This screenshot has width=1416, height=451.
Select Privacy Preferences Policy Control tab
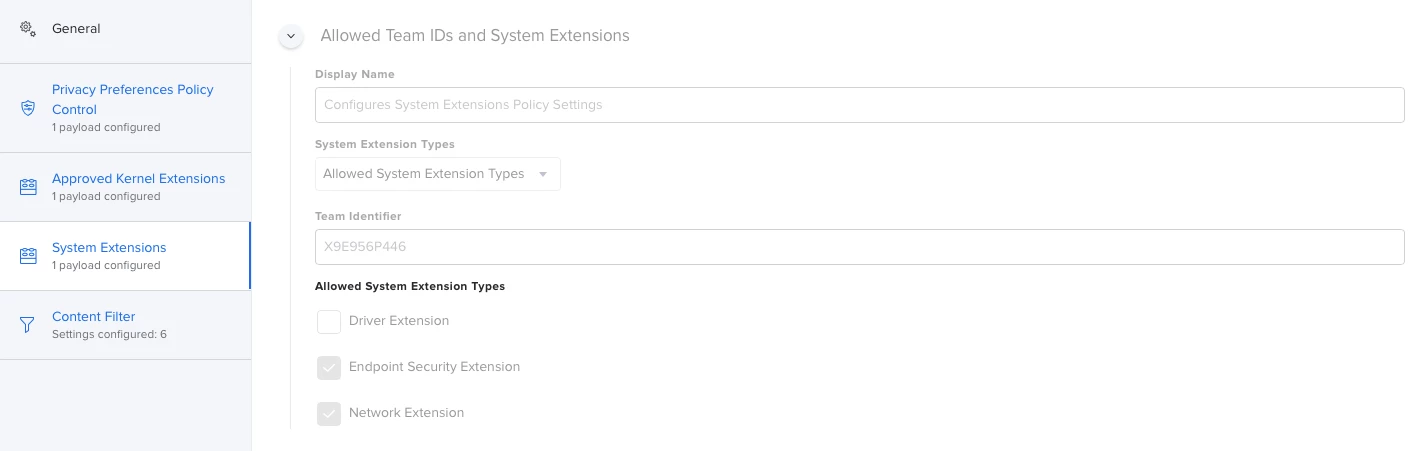coord(132,99)
